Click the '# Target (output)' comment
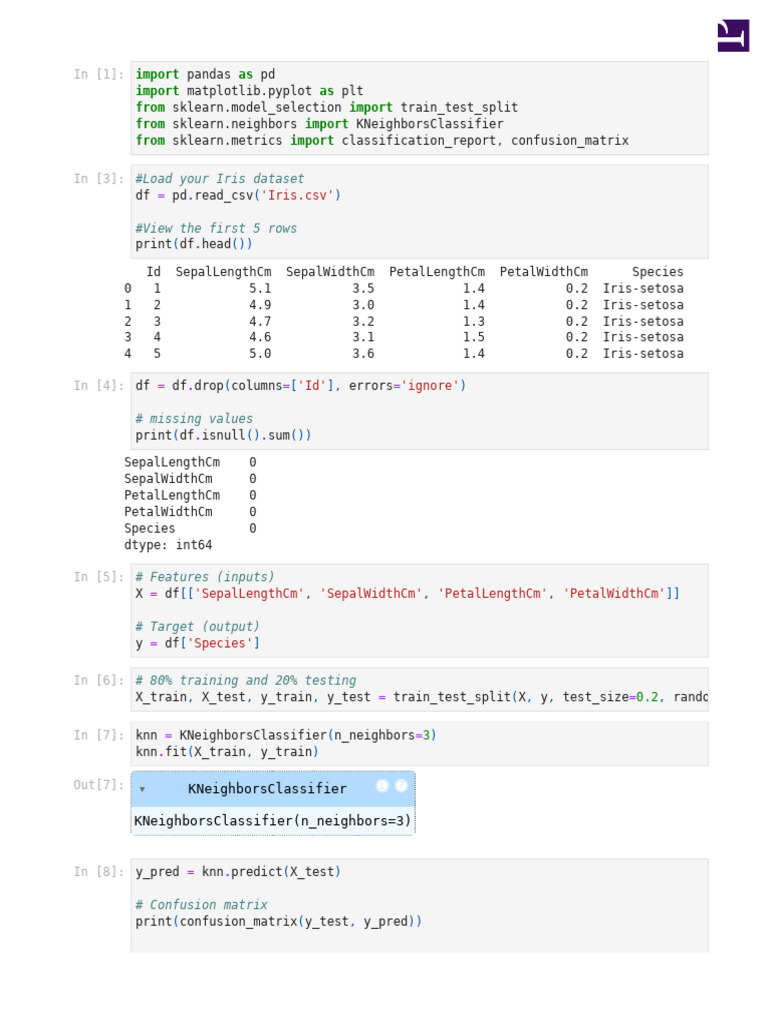The width and height of the screenshot is (768, 1024). pyautogui.click(x=197, y=627)
